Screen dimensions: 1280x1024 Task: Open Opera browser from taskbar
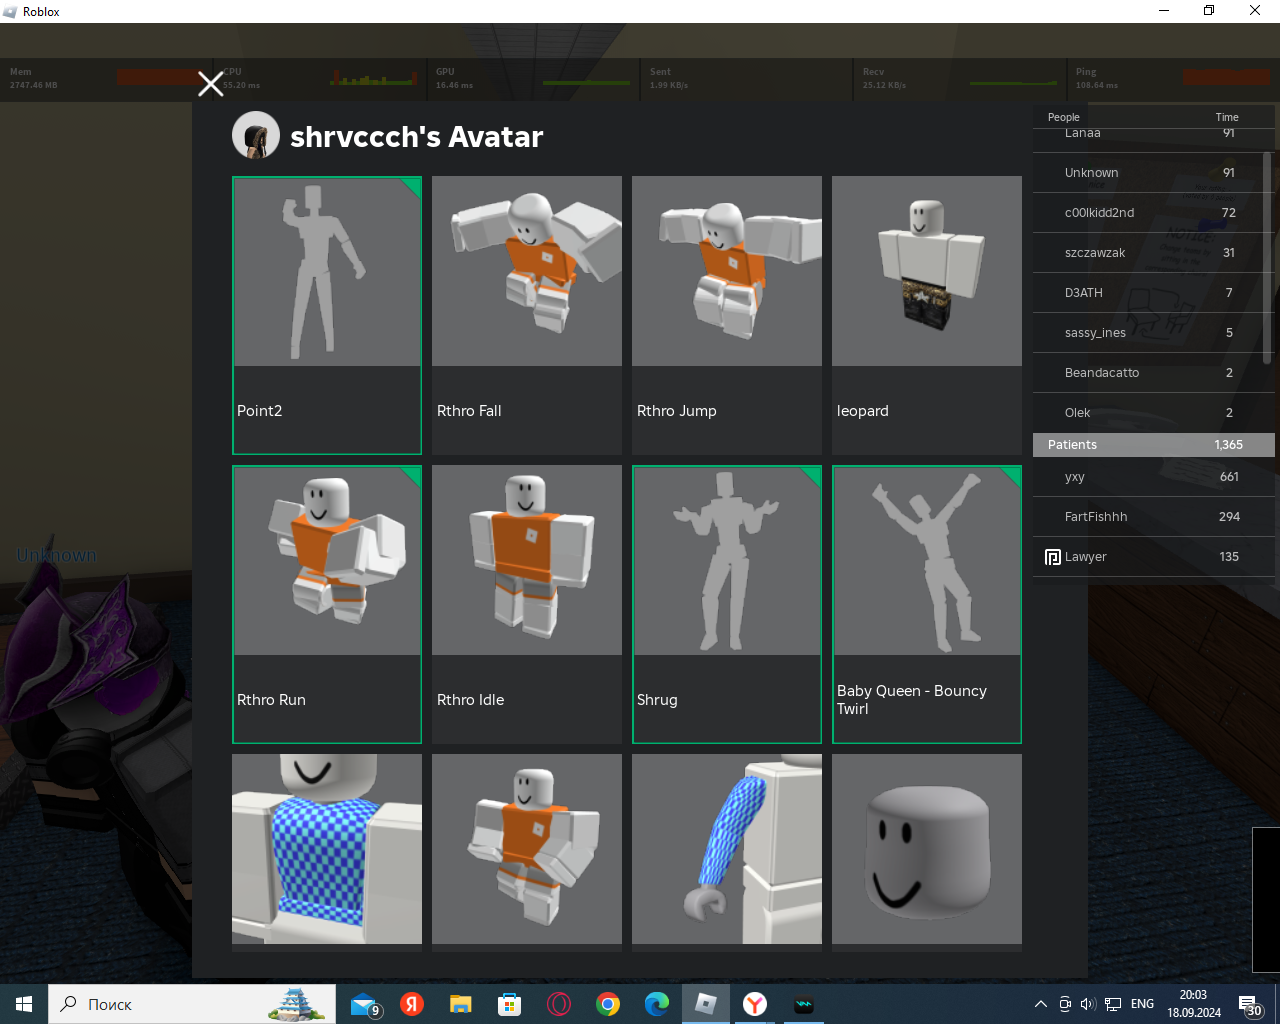point(558,1004)
